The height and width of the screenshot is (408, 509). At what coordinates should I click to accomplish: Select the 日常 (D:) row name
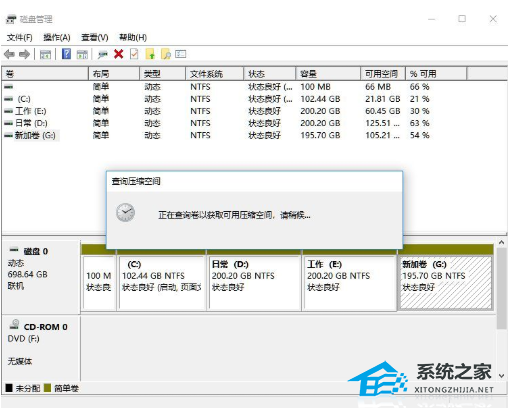(x=31, y=123)
